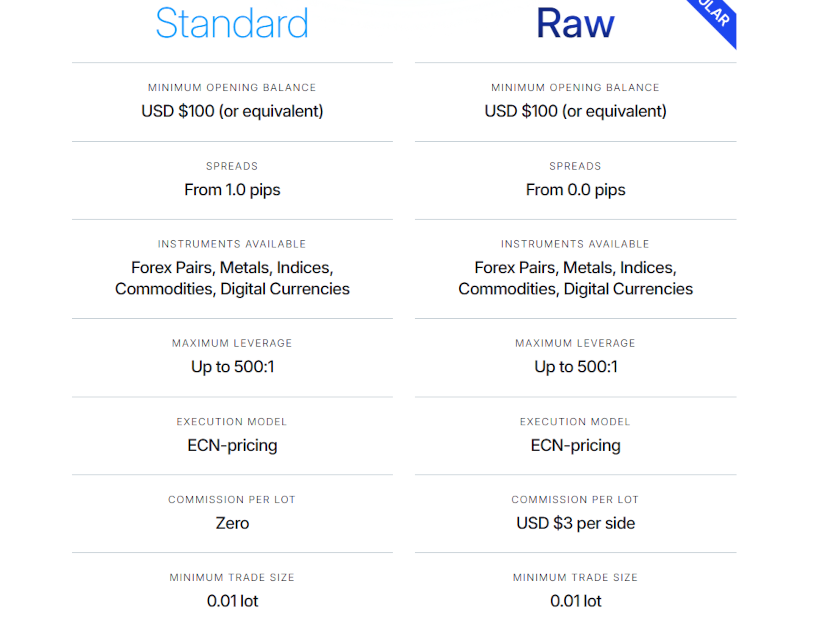Screen dimensions: 821x628
Task: Click Raw ECN-pricing execution model
Action: pyautogui.click(x=575, y=445)
